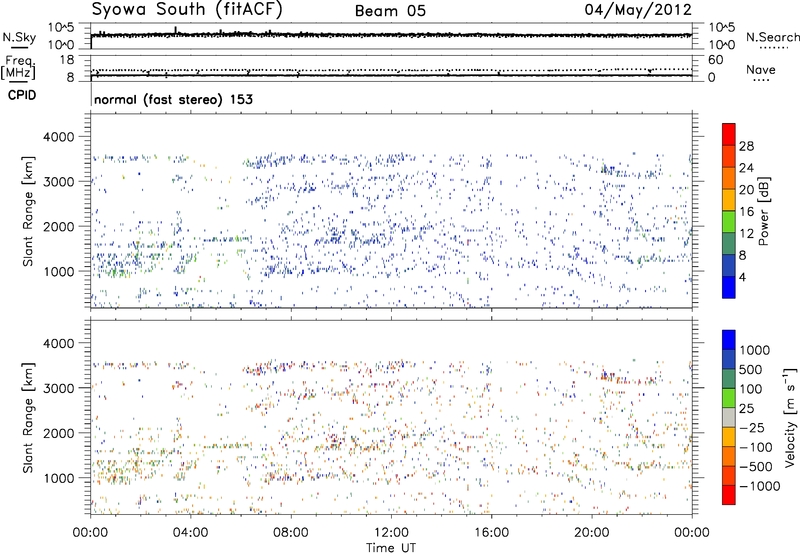This screenshot has width=800, height=554.
Task: Click the 'N.Search' legend label
Action: tap(772, 37)
